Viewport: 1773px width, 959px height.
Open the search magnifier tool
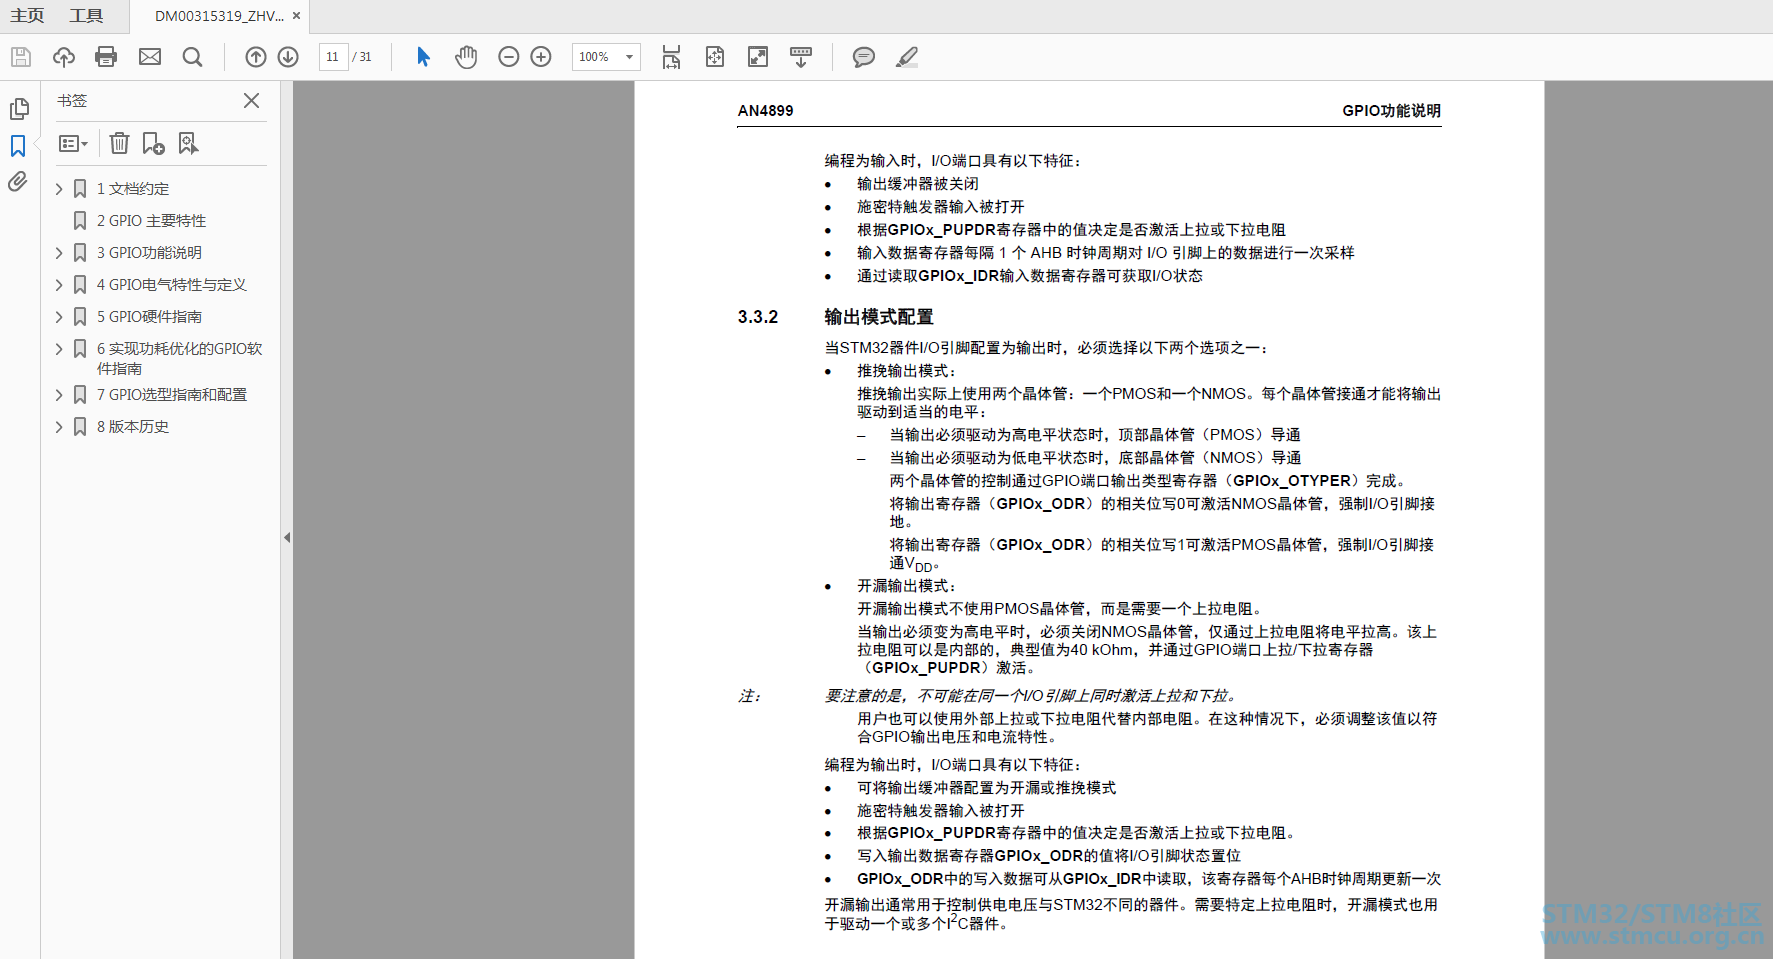tap(192, 57)
